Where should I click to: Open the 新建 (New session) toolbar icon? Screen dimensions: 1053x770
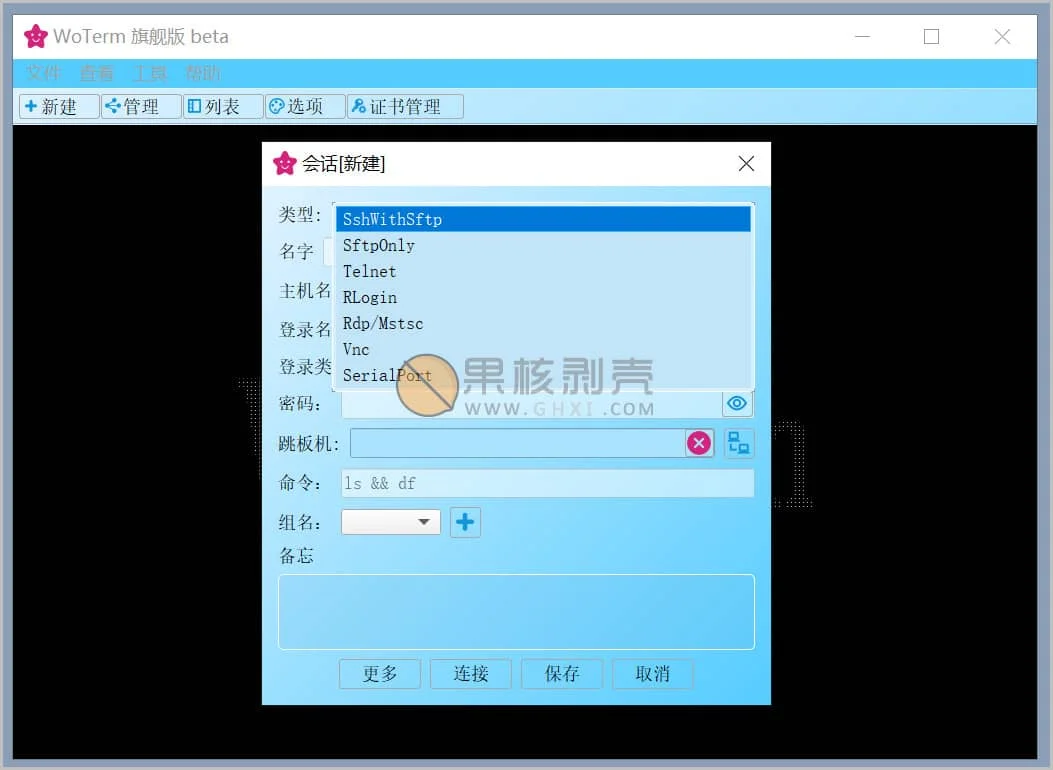tap(58, 106)
